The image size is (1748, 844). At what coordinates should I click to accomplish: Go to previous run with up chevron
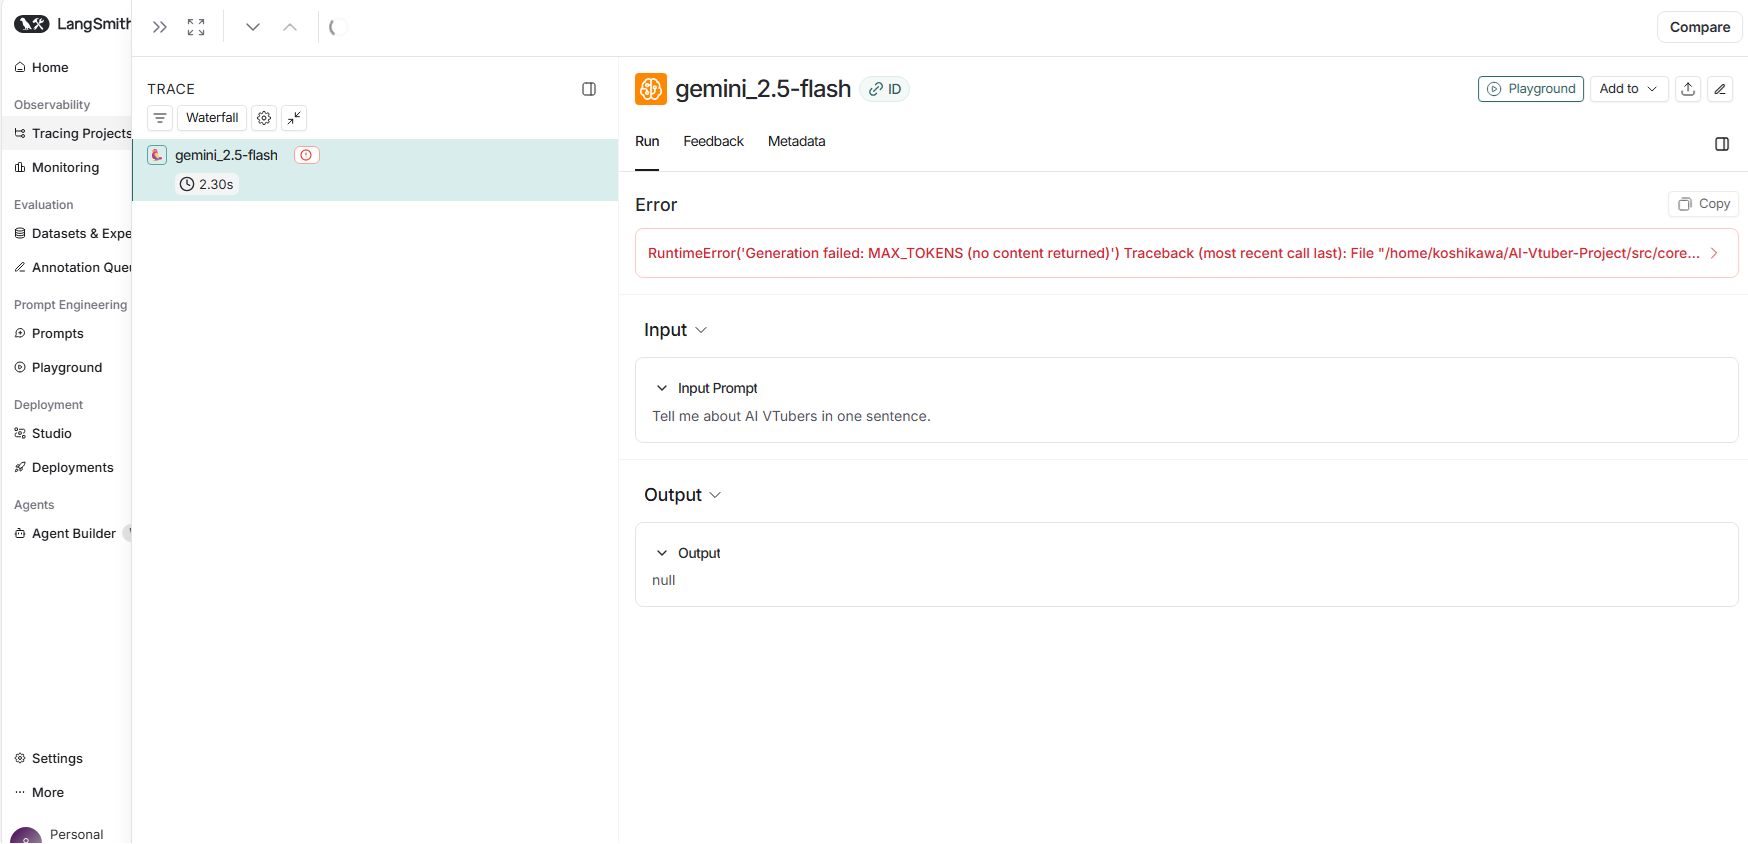coord(290,27)
